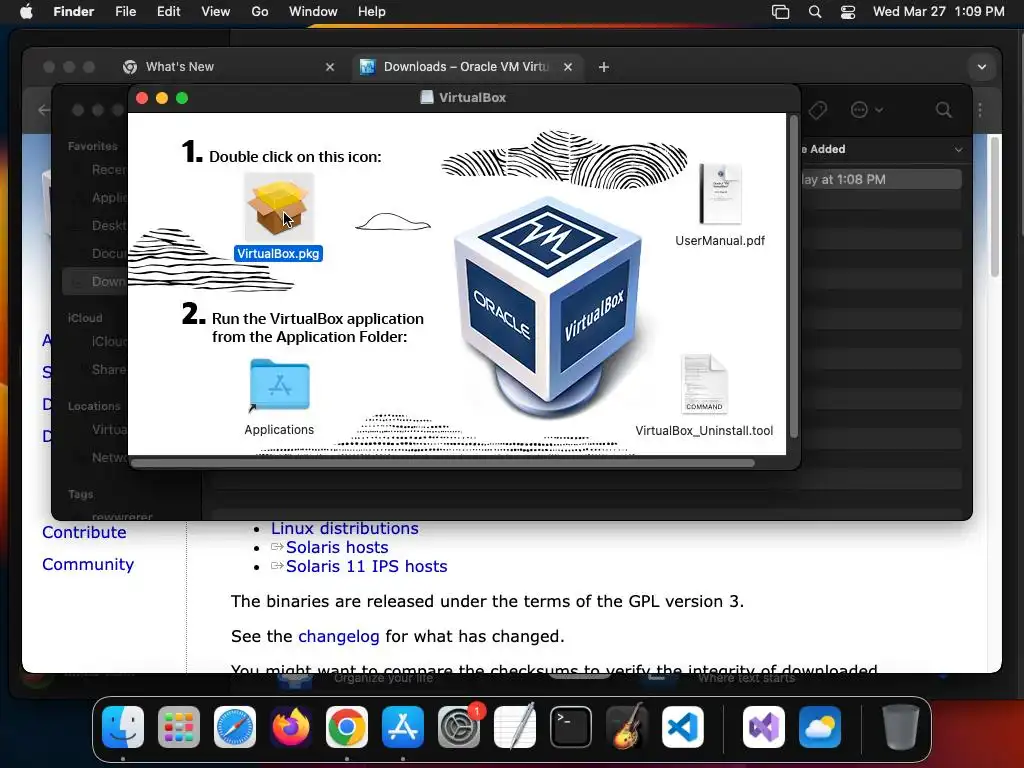Screen dimensions: 1024x768
Task: Open the Applications folder shortcut
Action: 280,385
